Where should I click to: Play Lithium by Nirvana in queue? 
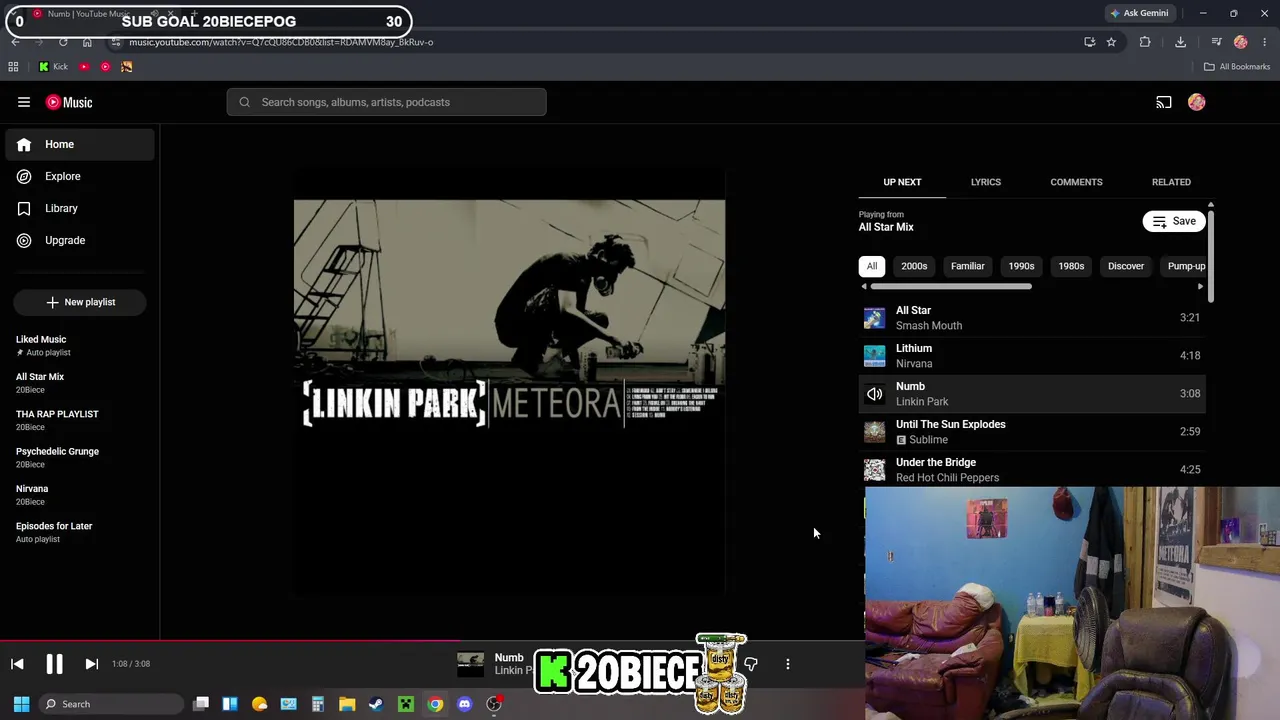[x=1032, y=356]
